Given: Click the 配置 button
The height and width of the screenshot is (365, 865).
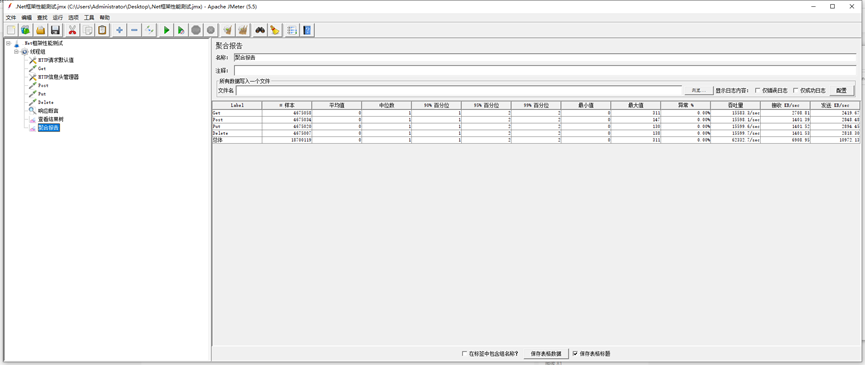Looking at the screenshot, I should pos(841,90).
